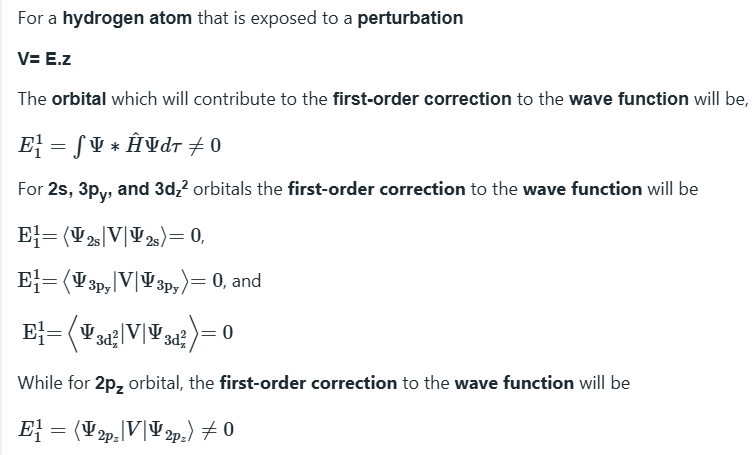The height and width of the screenshot is (455, 753).
Task: Select the "V= E.z" perturbation line
Action: click(44, 59)
